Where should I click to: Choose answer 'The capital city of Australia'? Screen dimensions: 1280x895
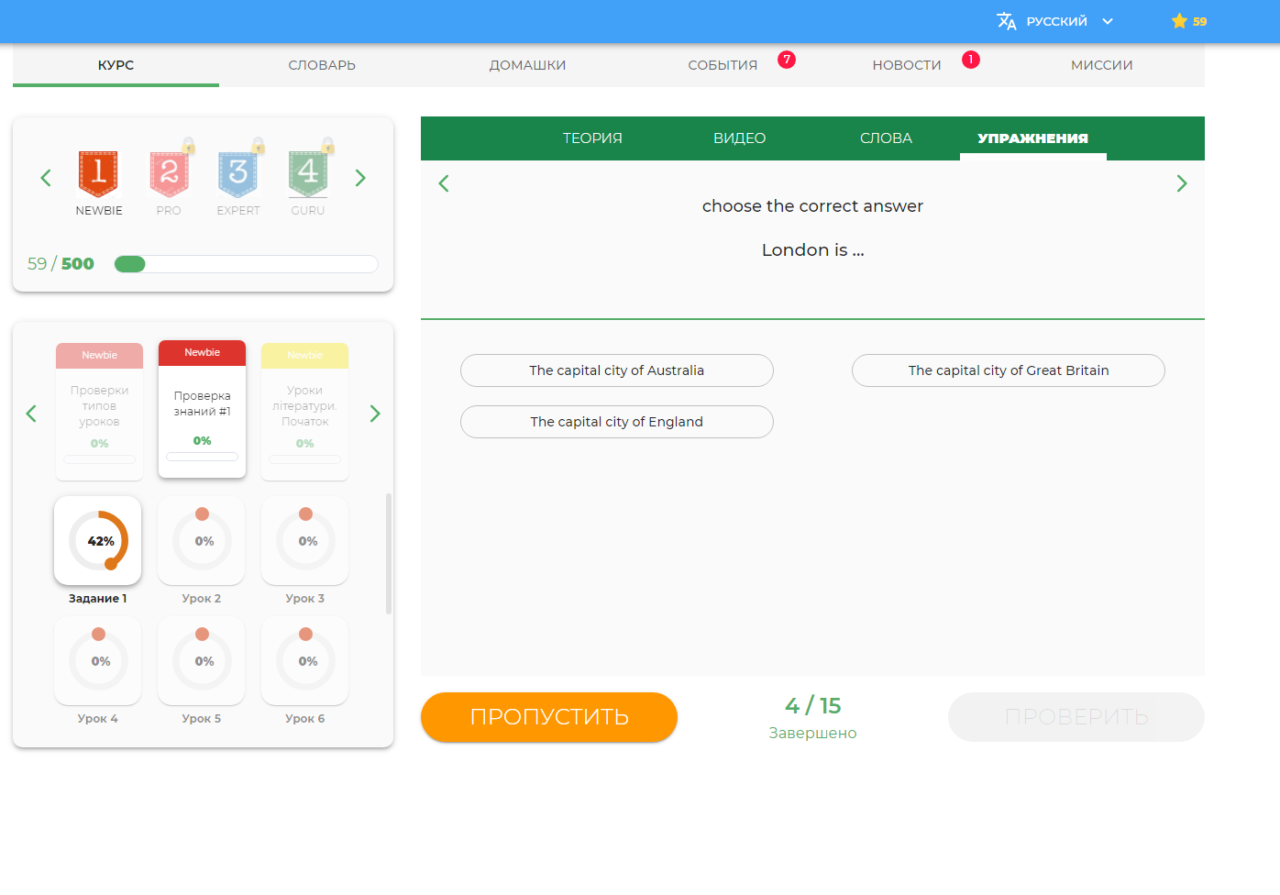coord(616,370)
